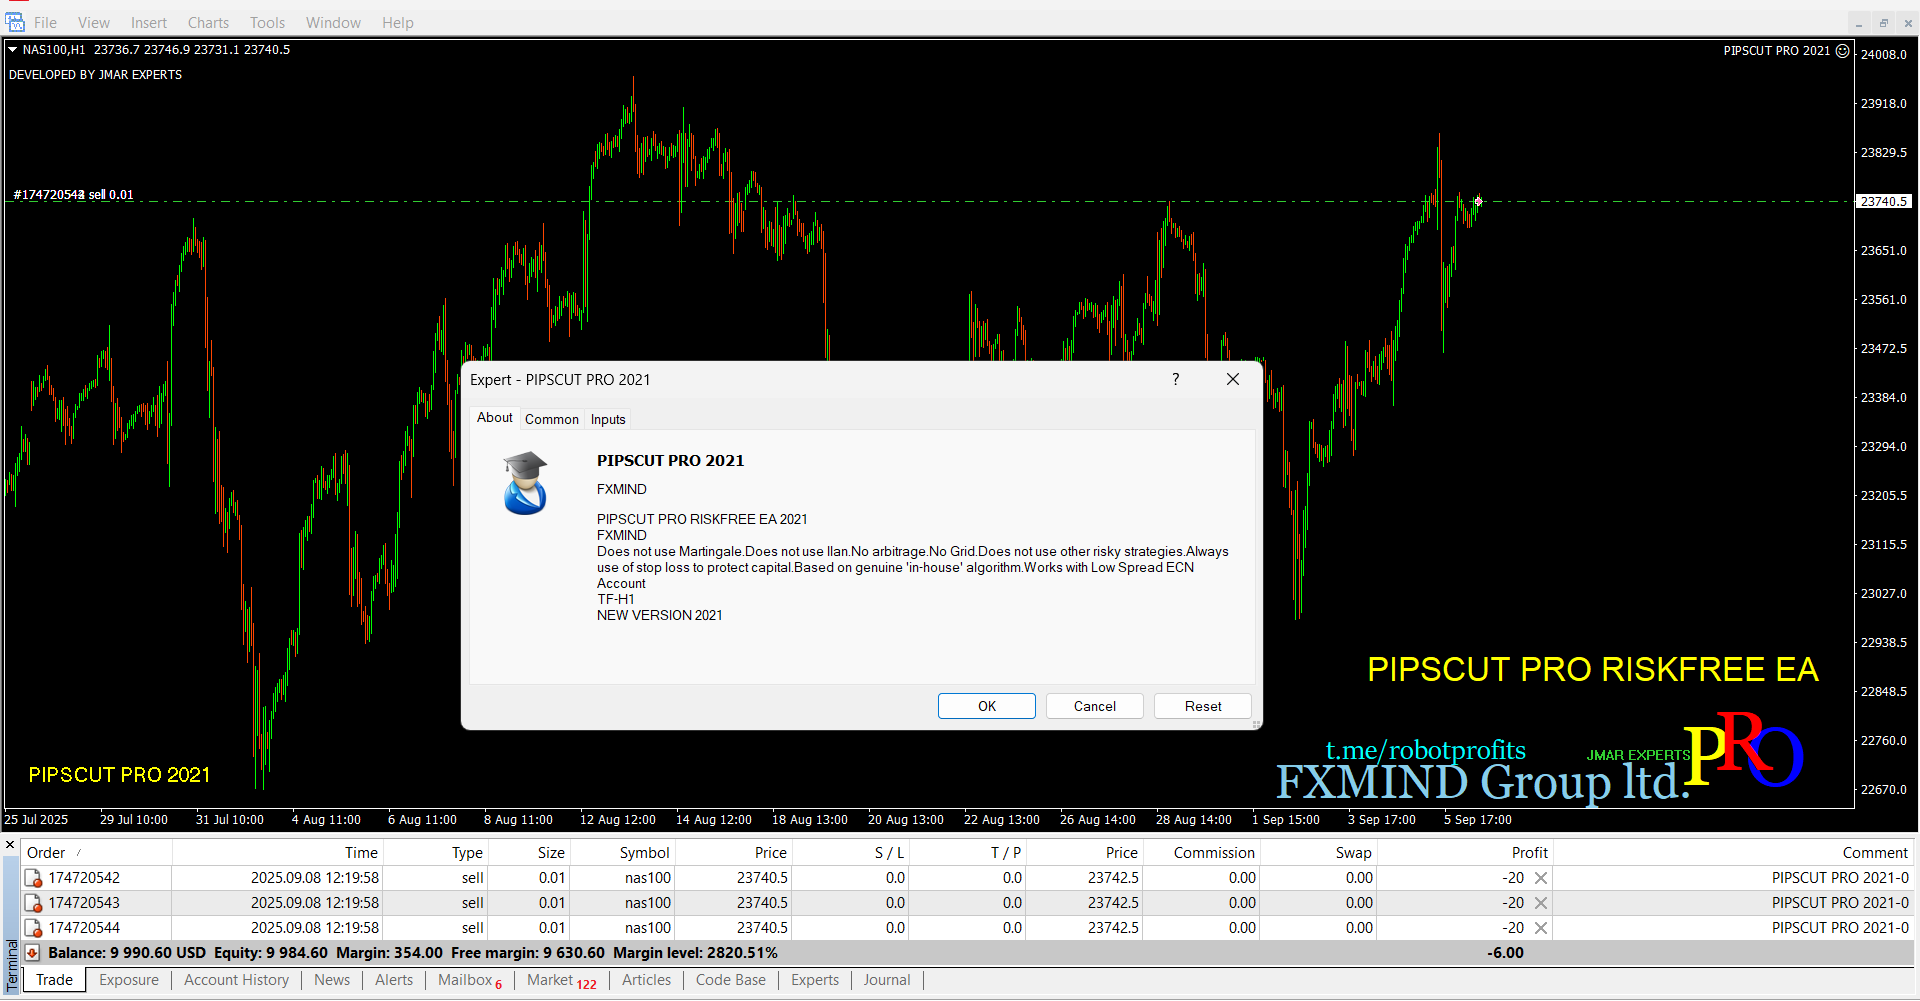
Task: Open the Exposure tab in Terminal
Action: tap(129, 980)
